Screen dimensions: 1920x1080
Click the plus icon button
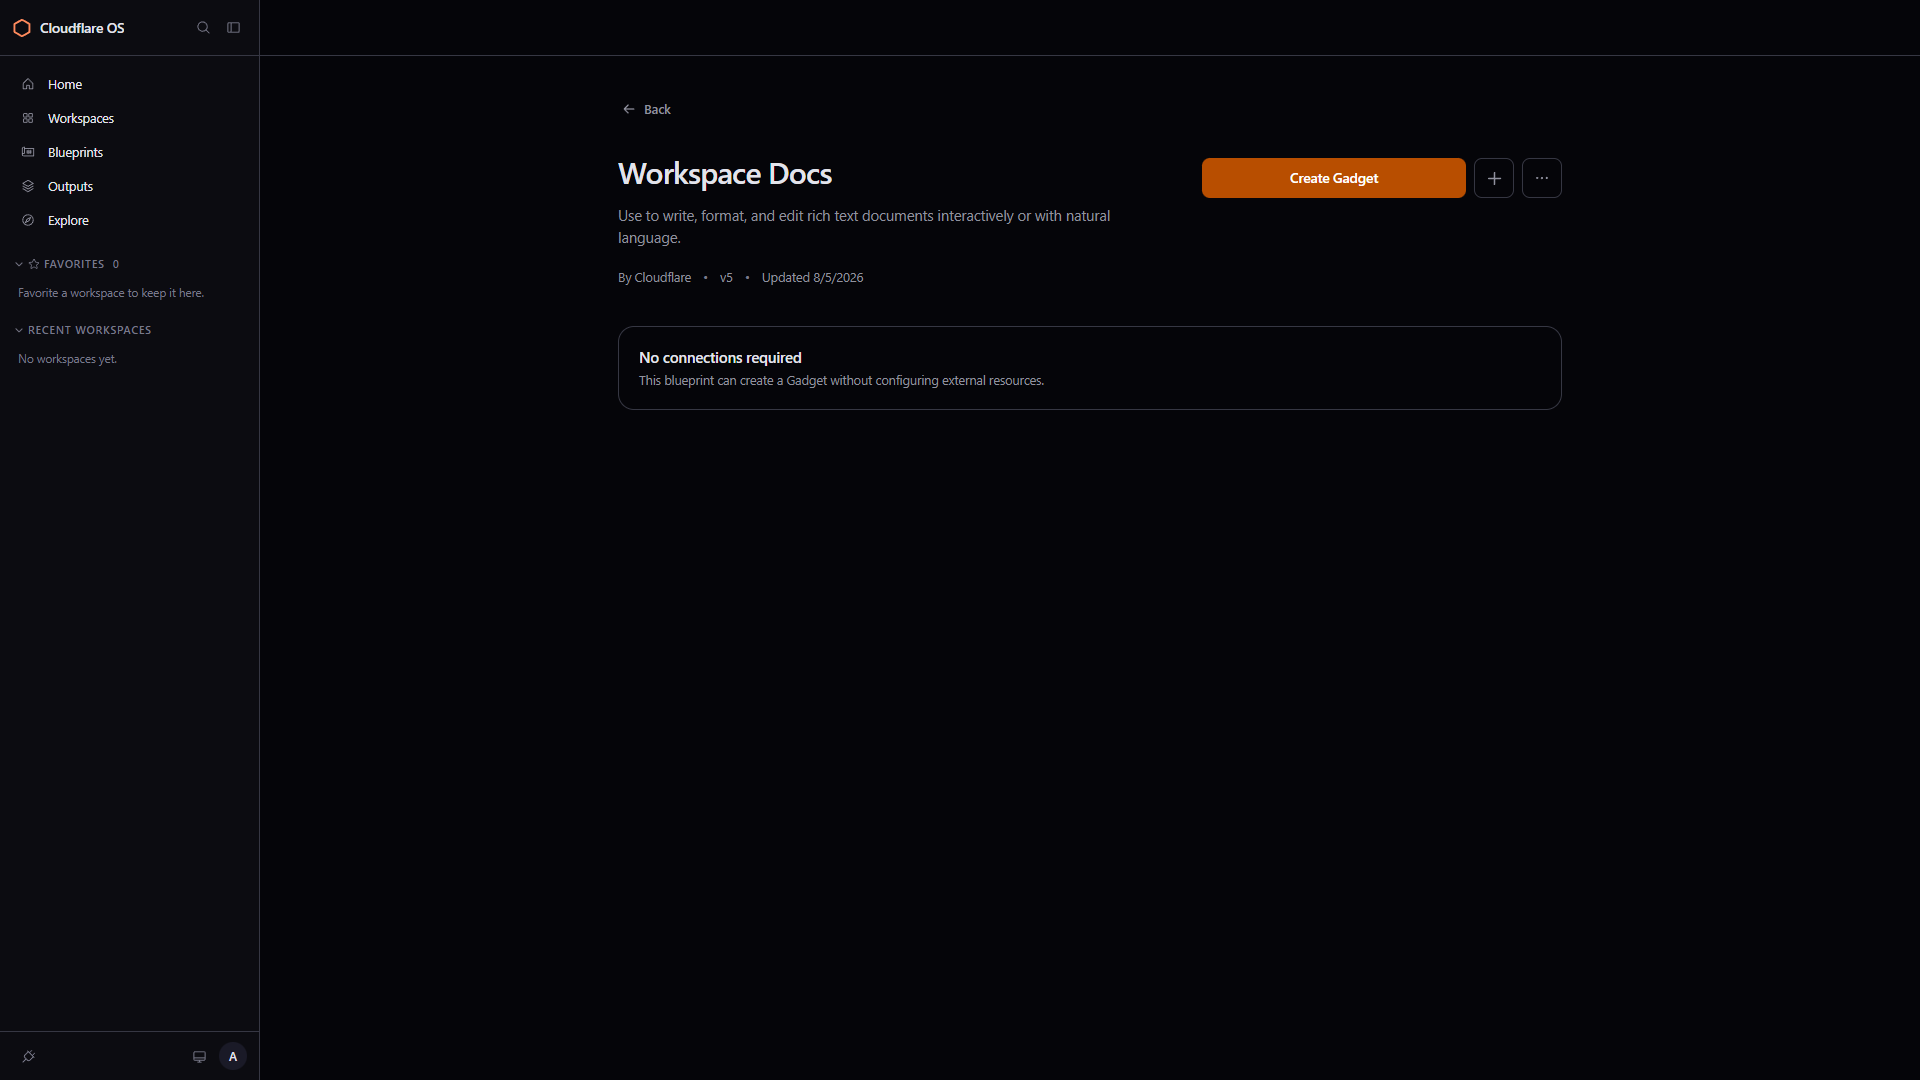(x=1494, y=178)
